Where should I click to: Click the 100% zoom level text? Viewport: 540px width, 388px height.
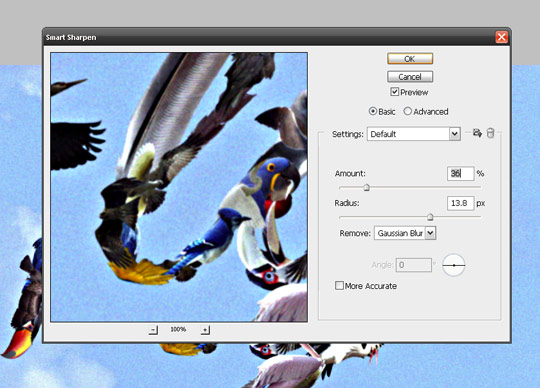click(x=178, y=329)
